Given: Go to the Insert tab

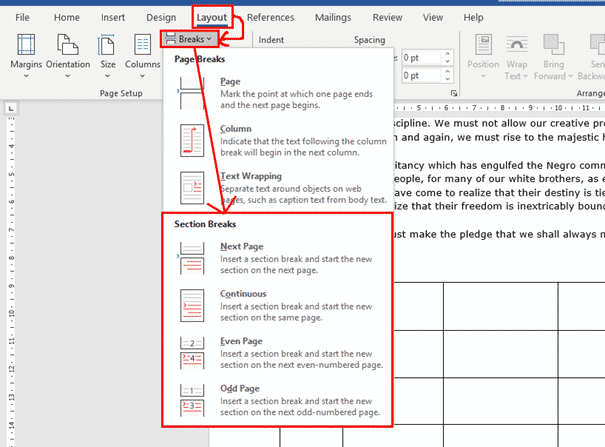Looking at the screenshot, I should click(113, 17).
